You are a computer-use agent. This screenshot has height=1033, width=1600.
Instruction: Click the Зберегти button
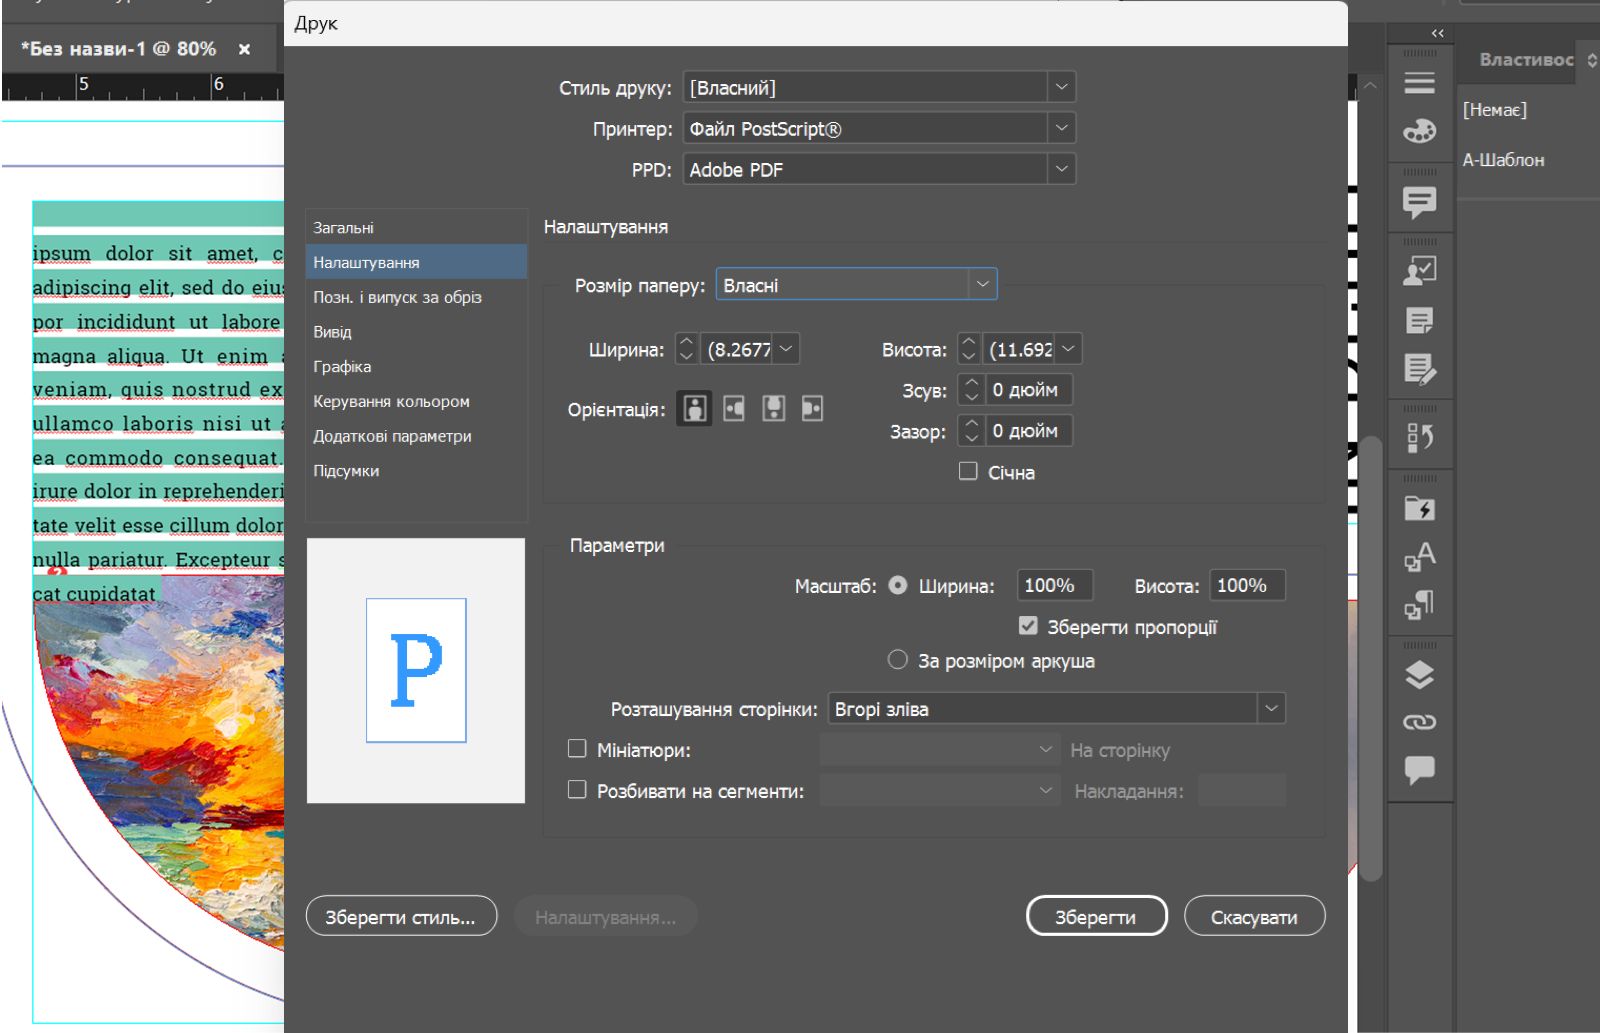(x=1097, y=916)
